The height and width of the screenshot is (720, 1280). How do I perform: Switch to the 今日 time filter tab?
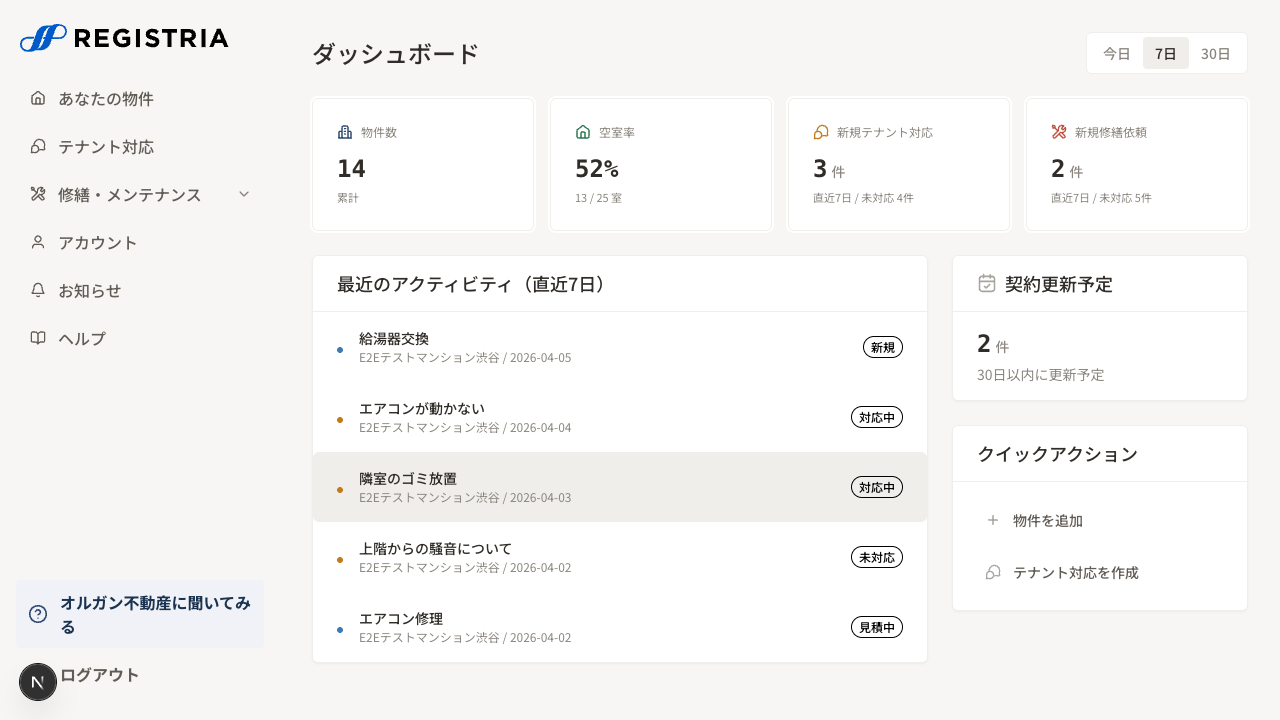click(1116, 53)
